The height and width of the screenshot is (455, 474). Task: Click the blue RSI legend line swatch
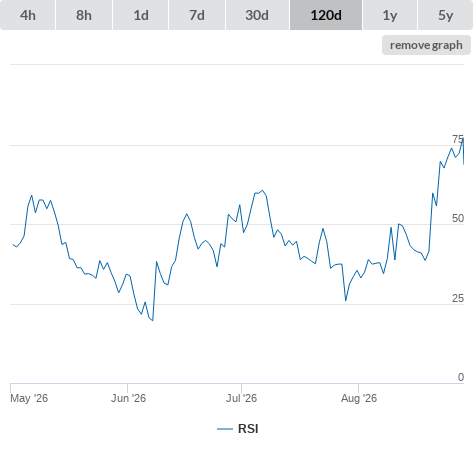pos(225,429)
